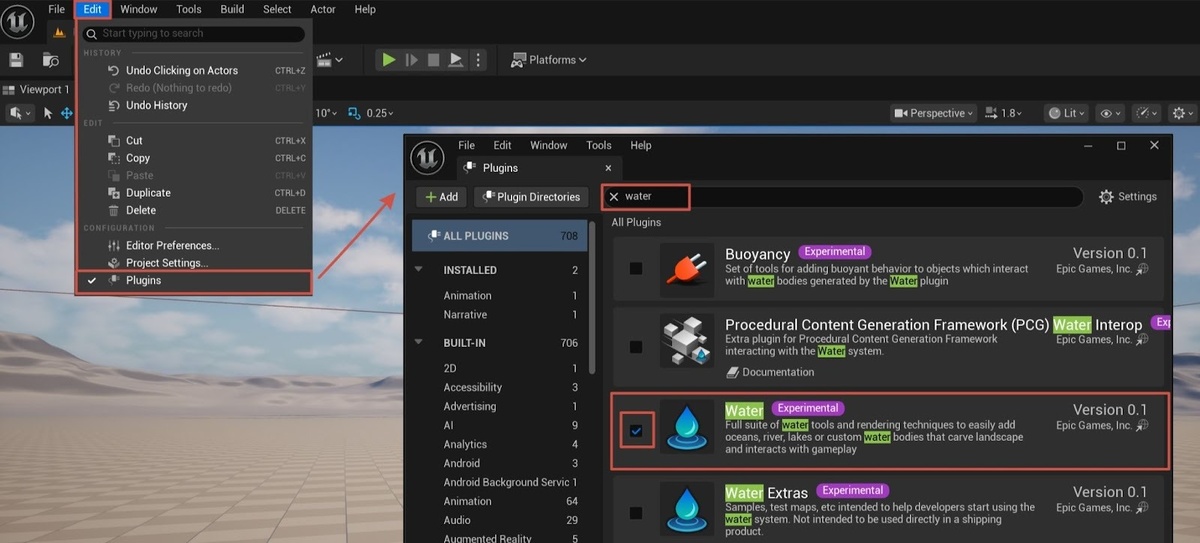Choose Plugins in the Edit menu
Viewport: 1200px width, 543px height.
tap(195, 281)
